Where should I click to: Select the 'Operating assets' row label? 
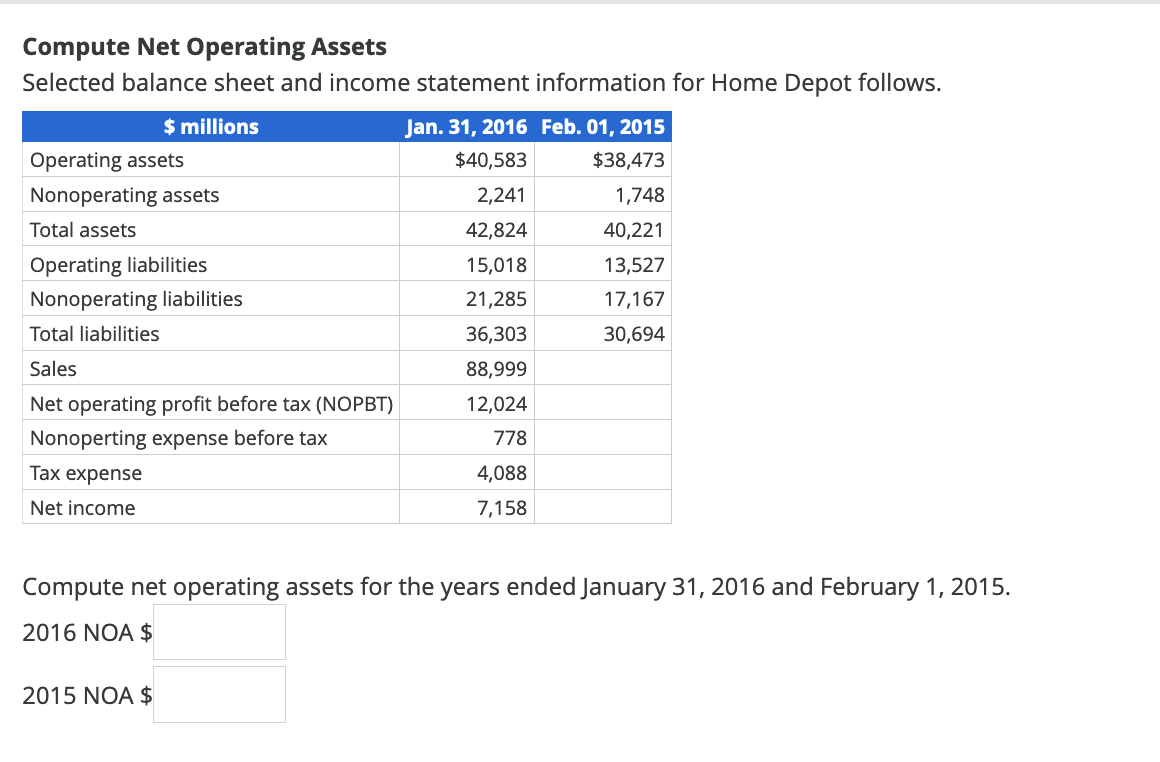coord(106,160)
